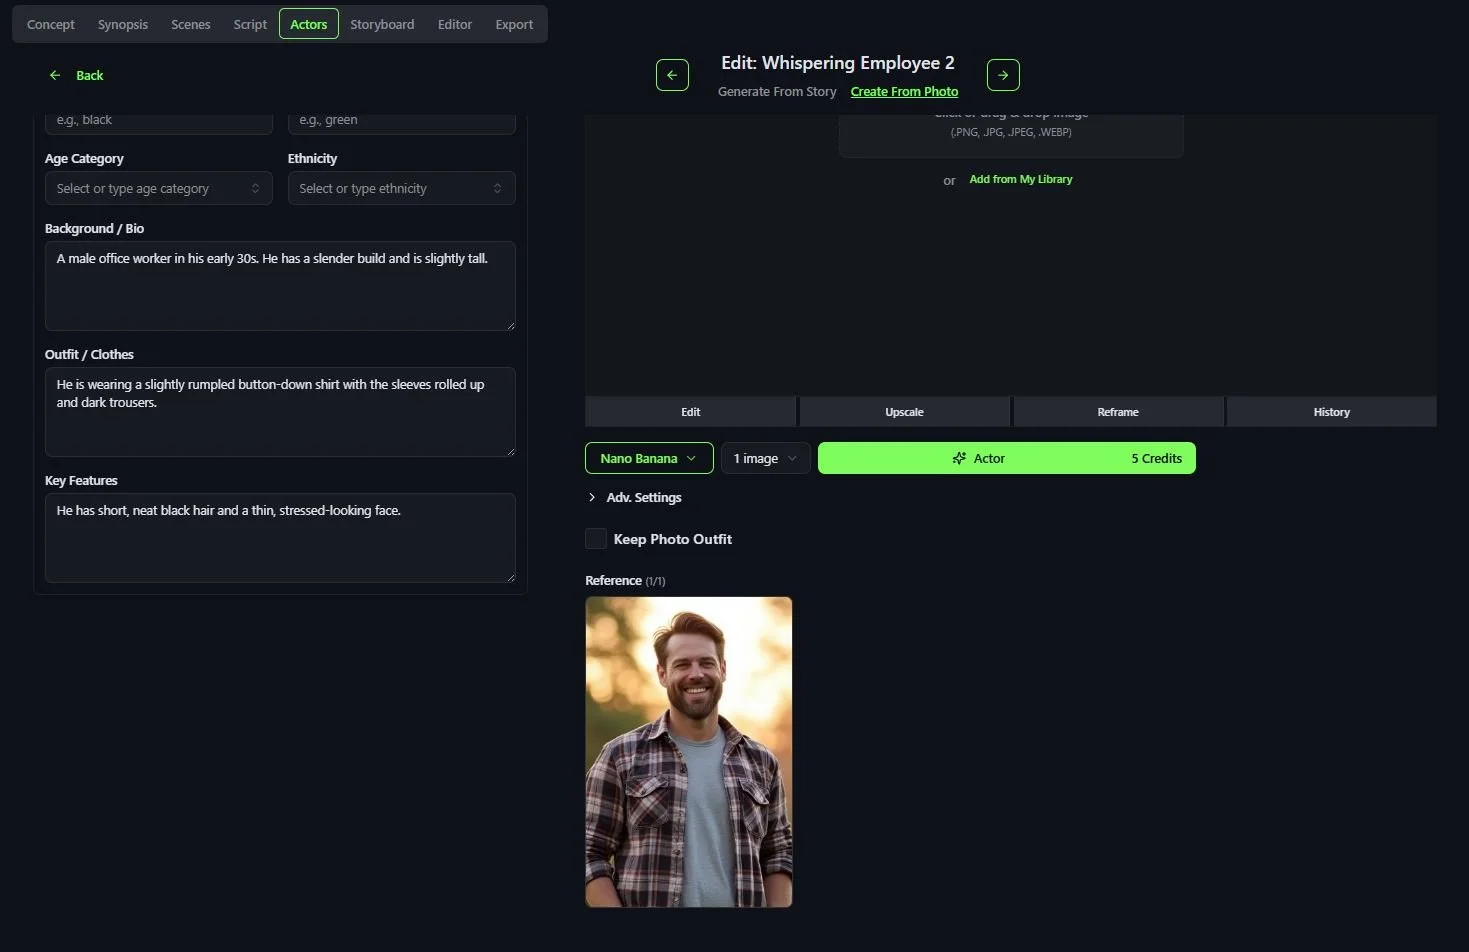Go to next actor with right arrow
This screenshot has height=952, width=1469.
tap(1003, 75)
